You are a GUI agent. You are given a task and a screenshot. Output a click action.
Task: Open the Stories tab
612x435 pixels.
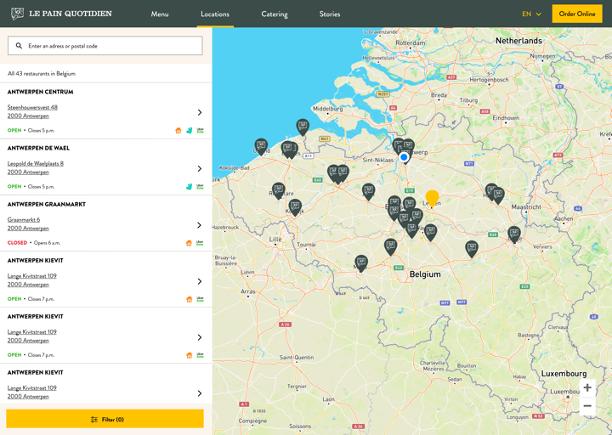point(330,14)
